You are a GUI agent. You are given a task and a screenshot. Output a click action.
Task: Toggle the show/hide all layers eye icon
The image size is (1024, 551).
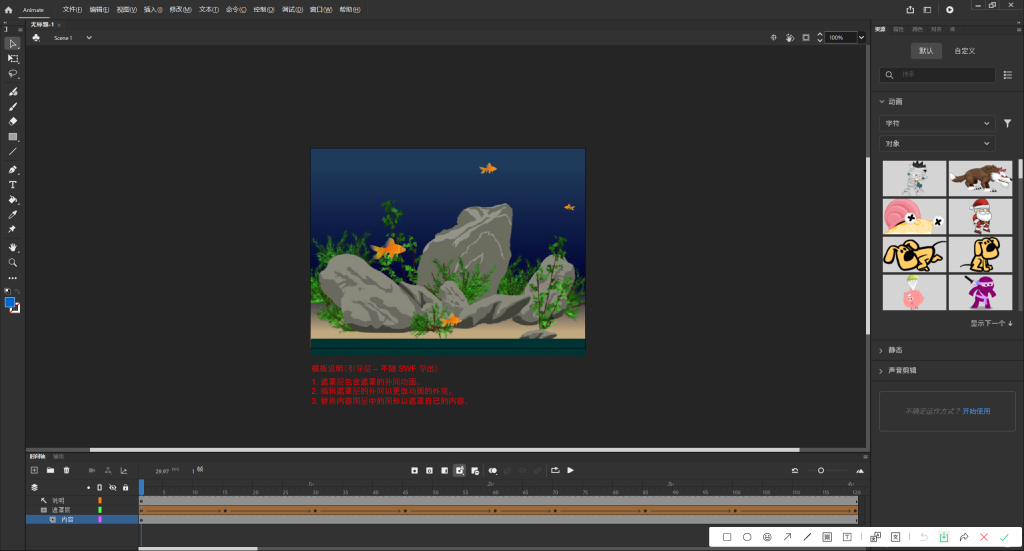tap(112, 487)
